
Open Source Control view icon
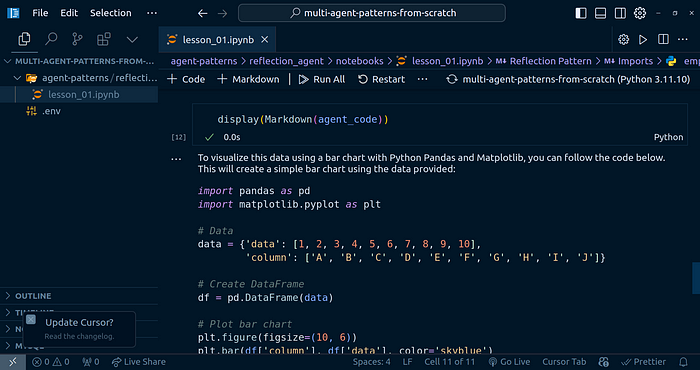pos(77,39)
